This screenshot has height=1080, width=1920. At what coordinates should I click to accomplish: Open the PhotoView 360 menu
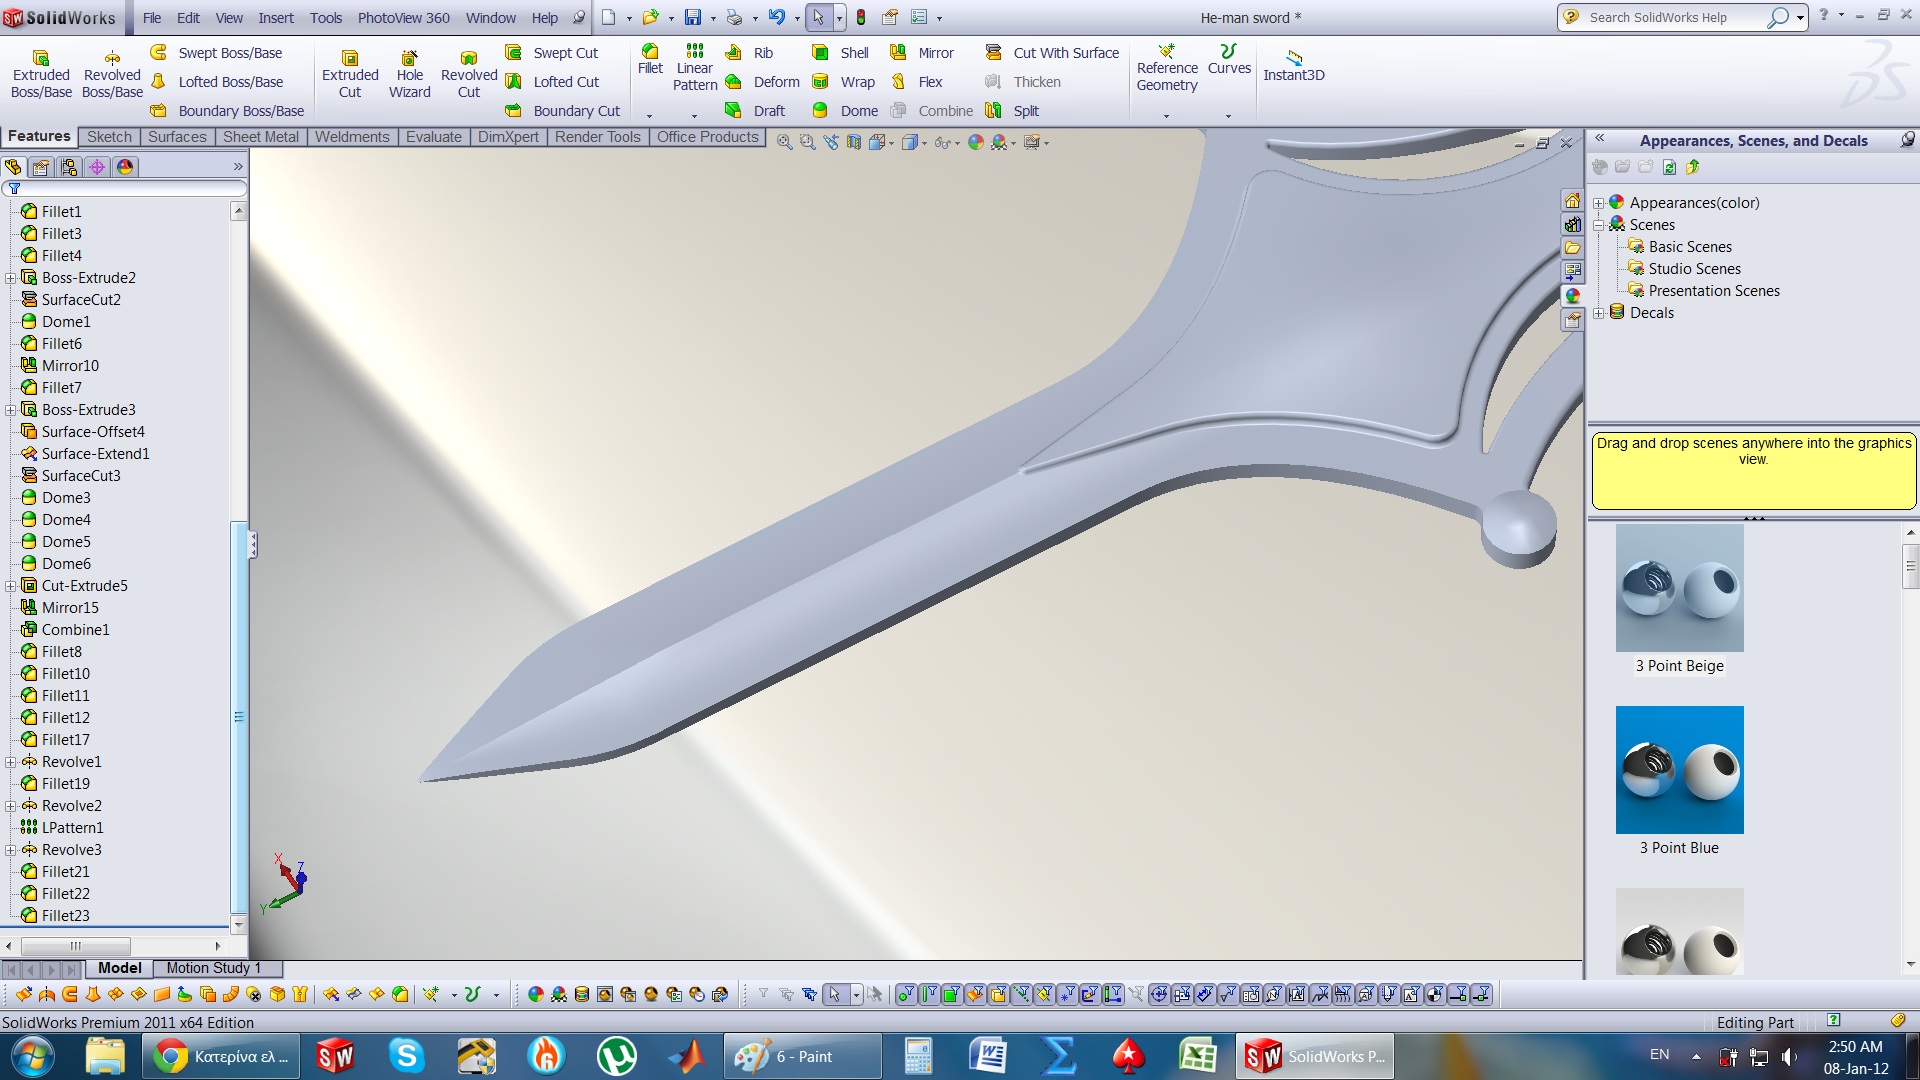point(403,18)
